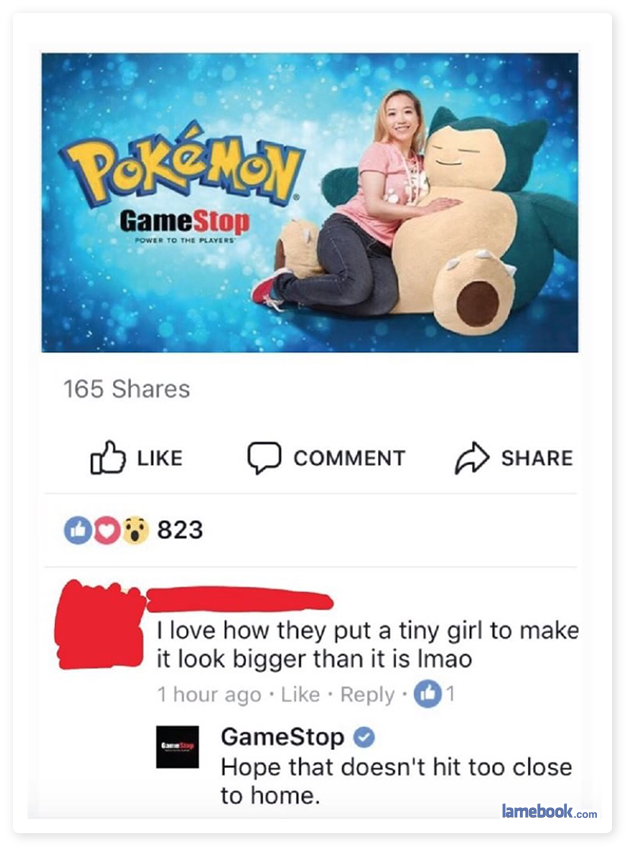Reply to the tiny girl comment
630x851 pixels.
click(x=367, y=695)
